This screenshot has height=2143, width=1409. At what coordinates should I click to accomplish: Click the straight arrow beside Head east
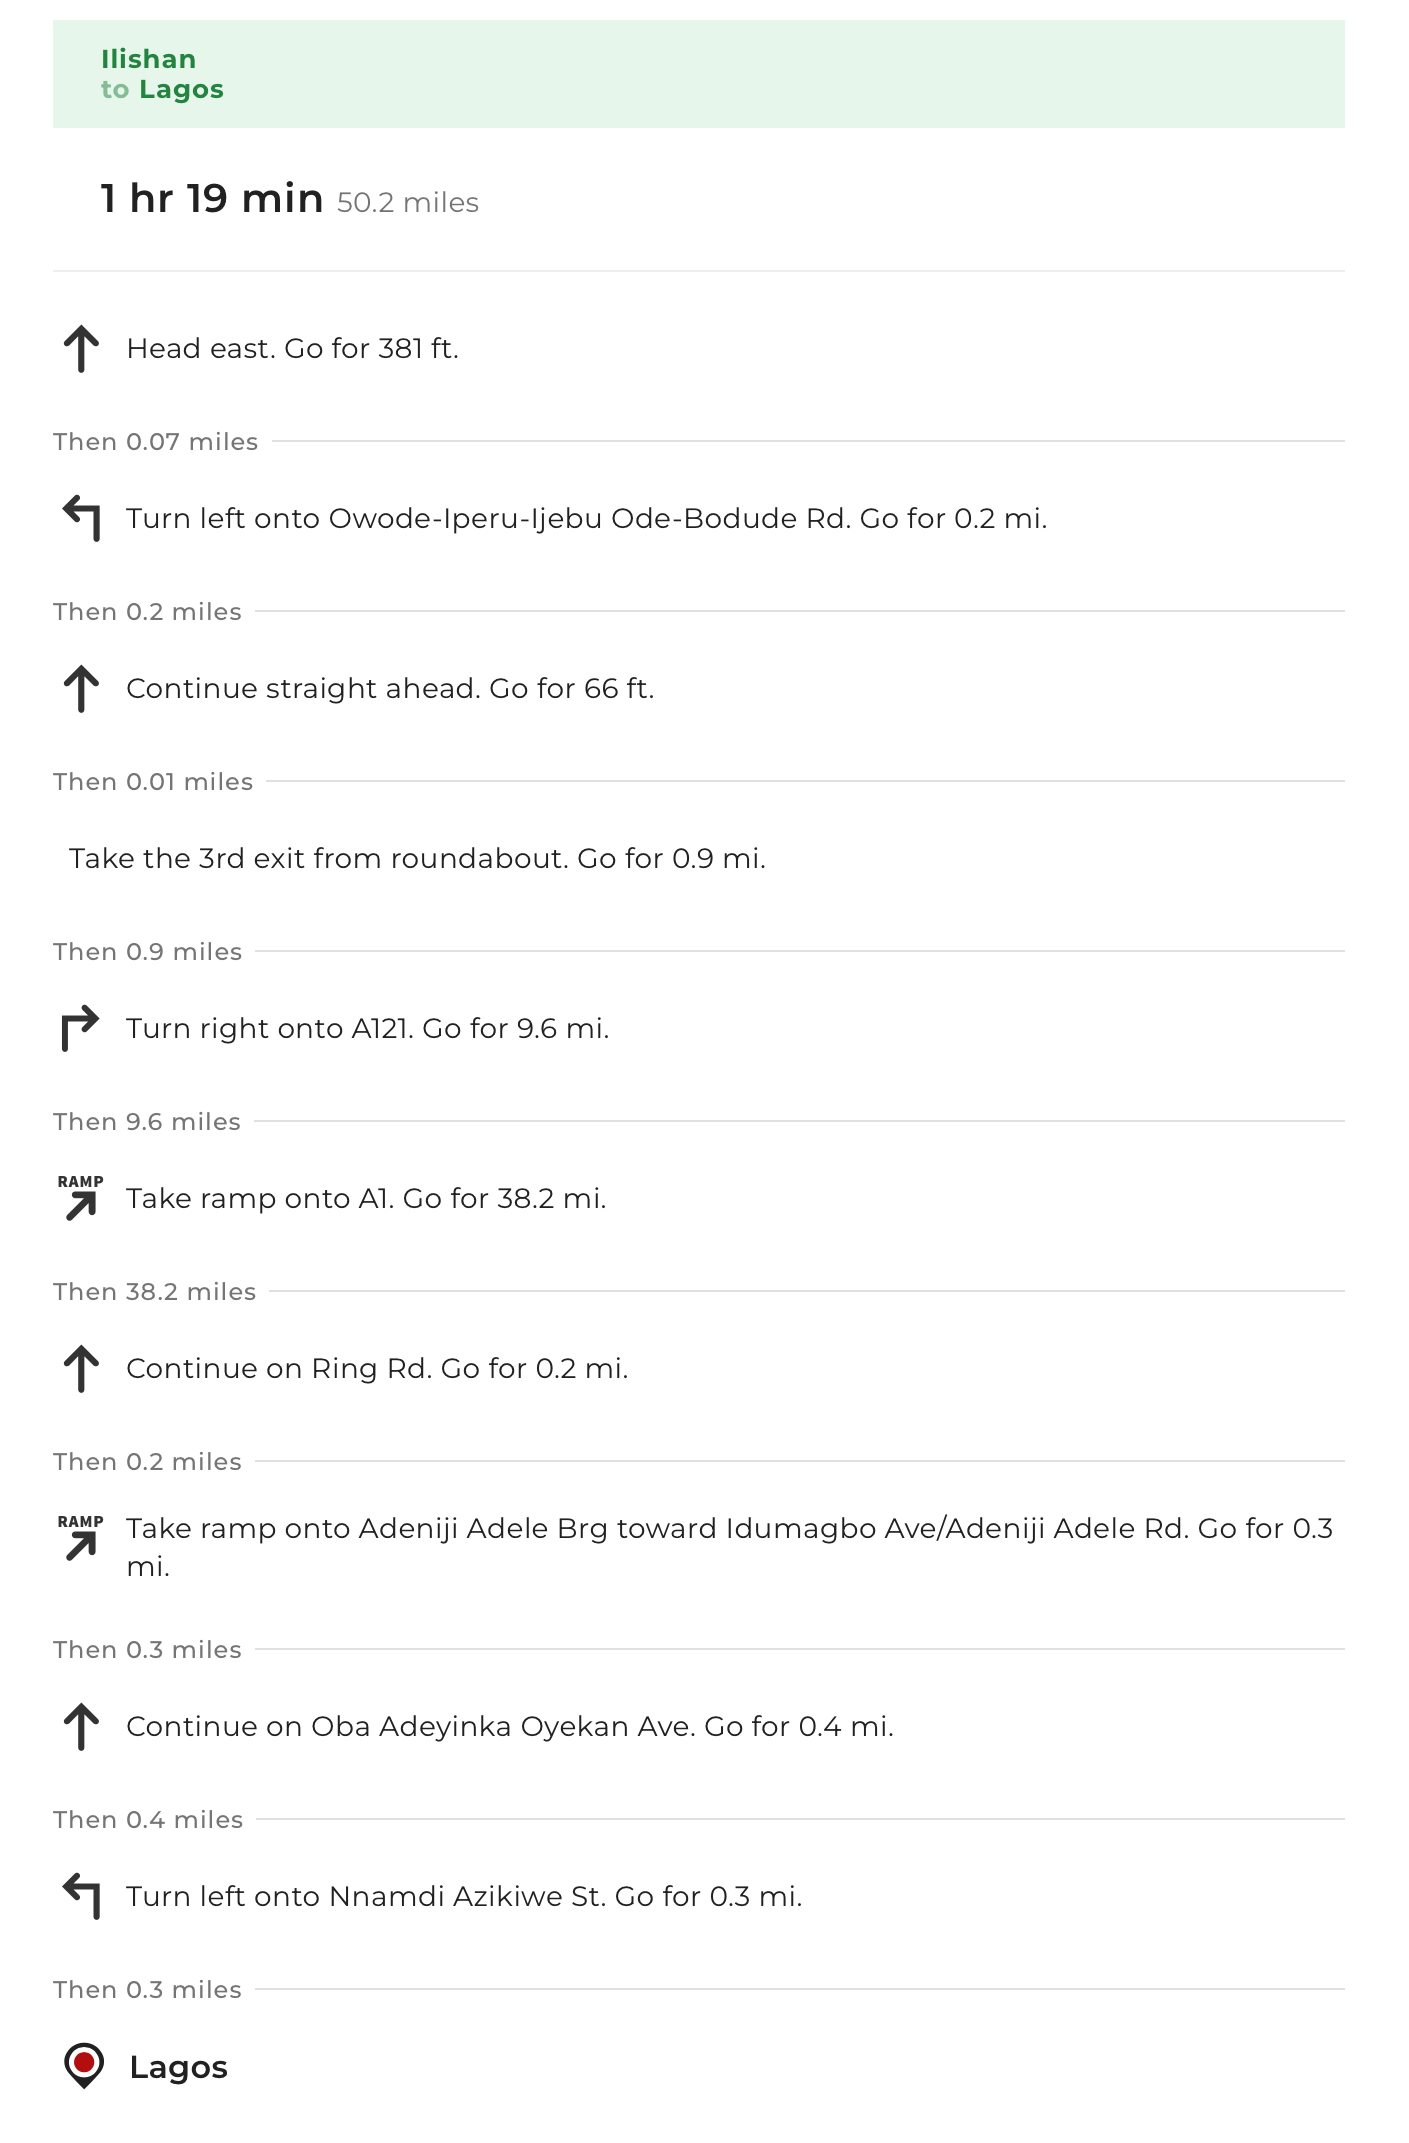point(81,349)
